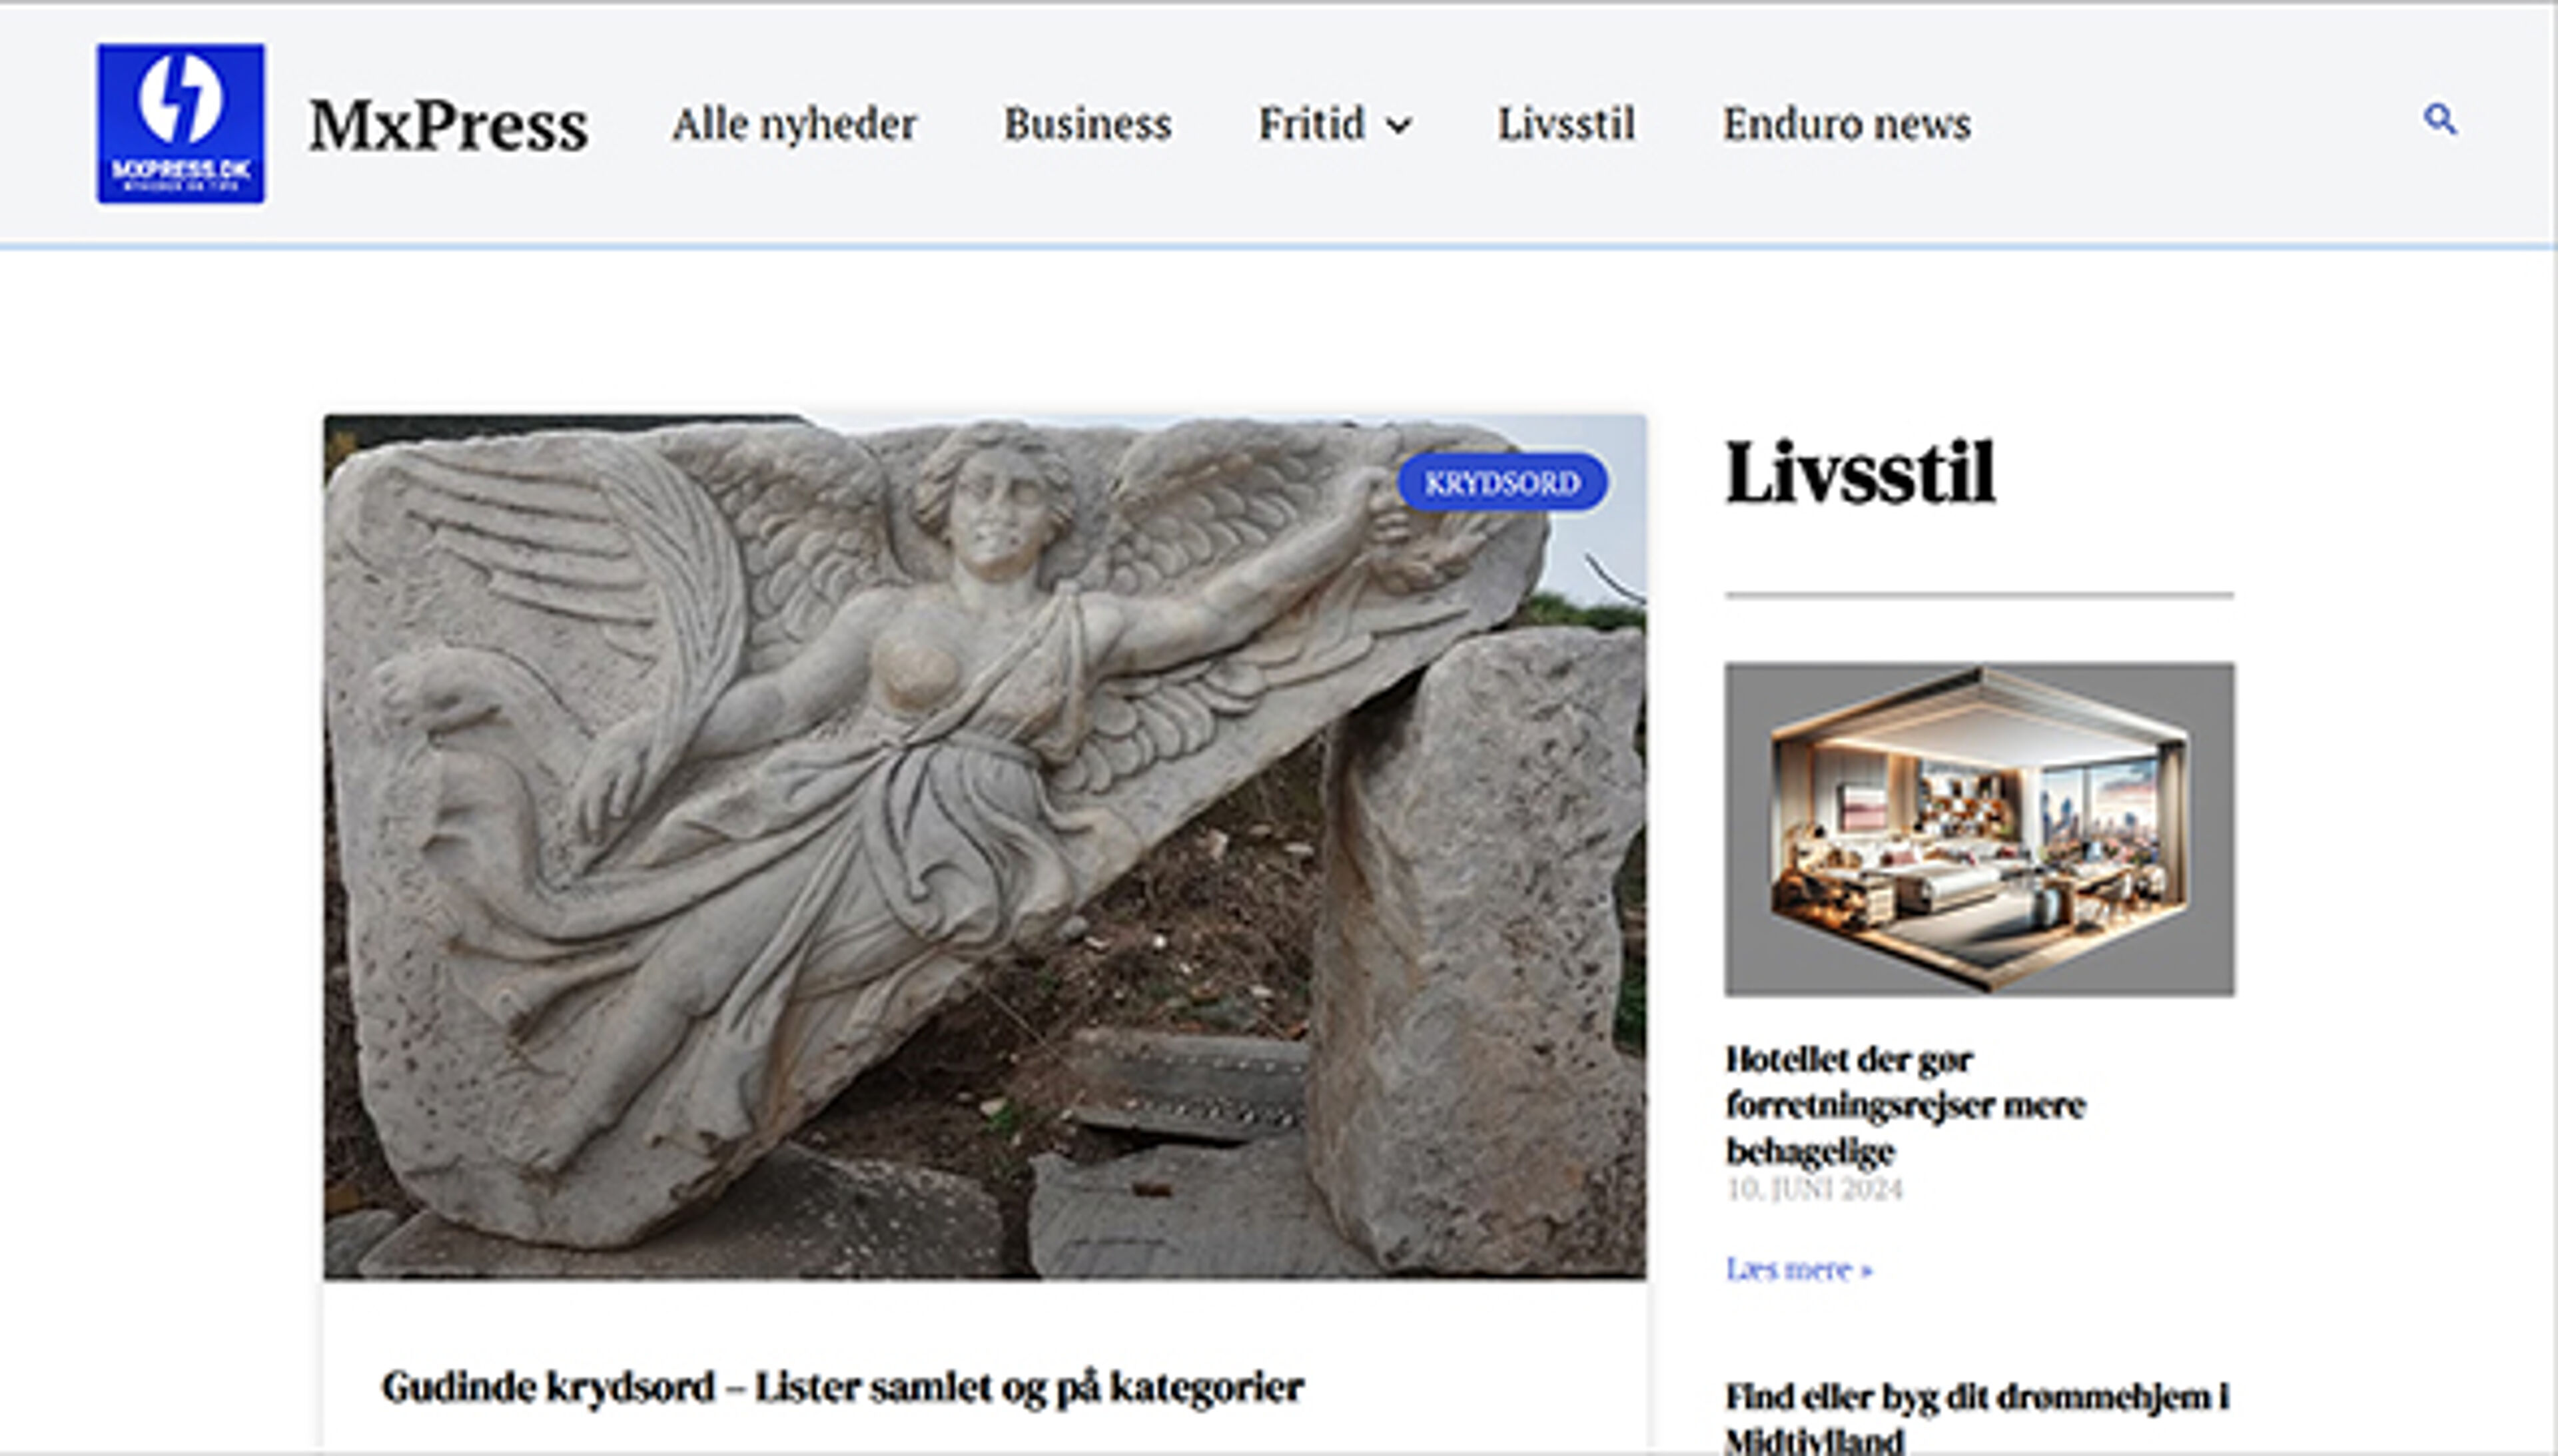Click the article date 10. JUNI 2024
Screen dimensions: 2558x1456
click(1815, 1190)
